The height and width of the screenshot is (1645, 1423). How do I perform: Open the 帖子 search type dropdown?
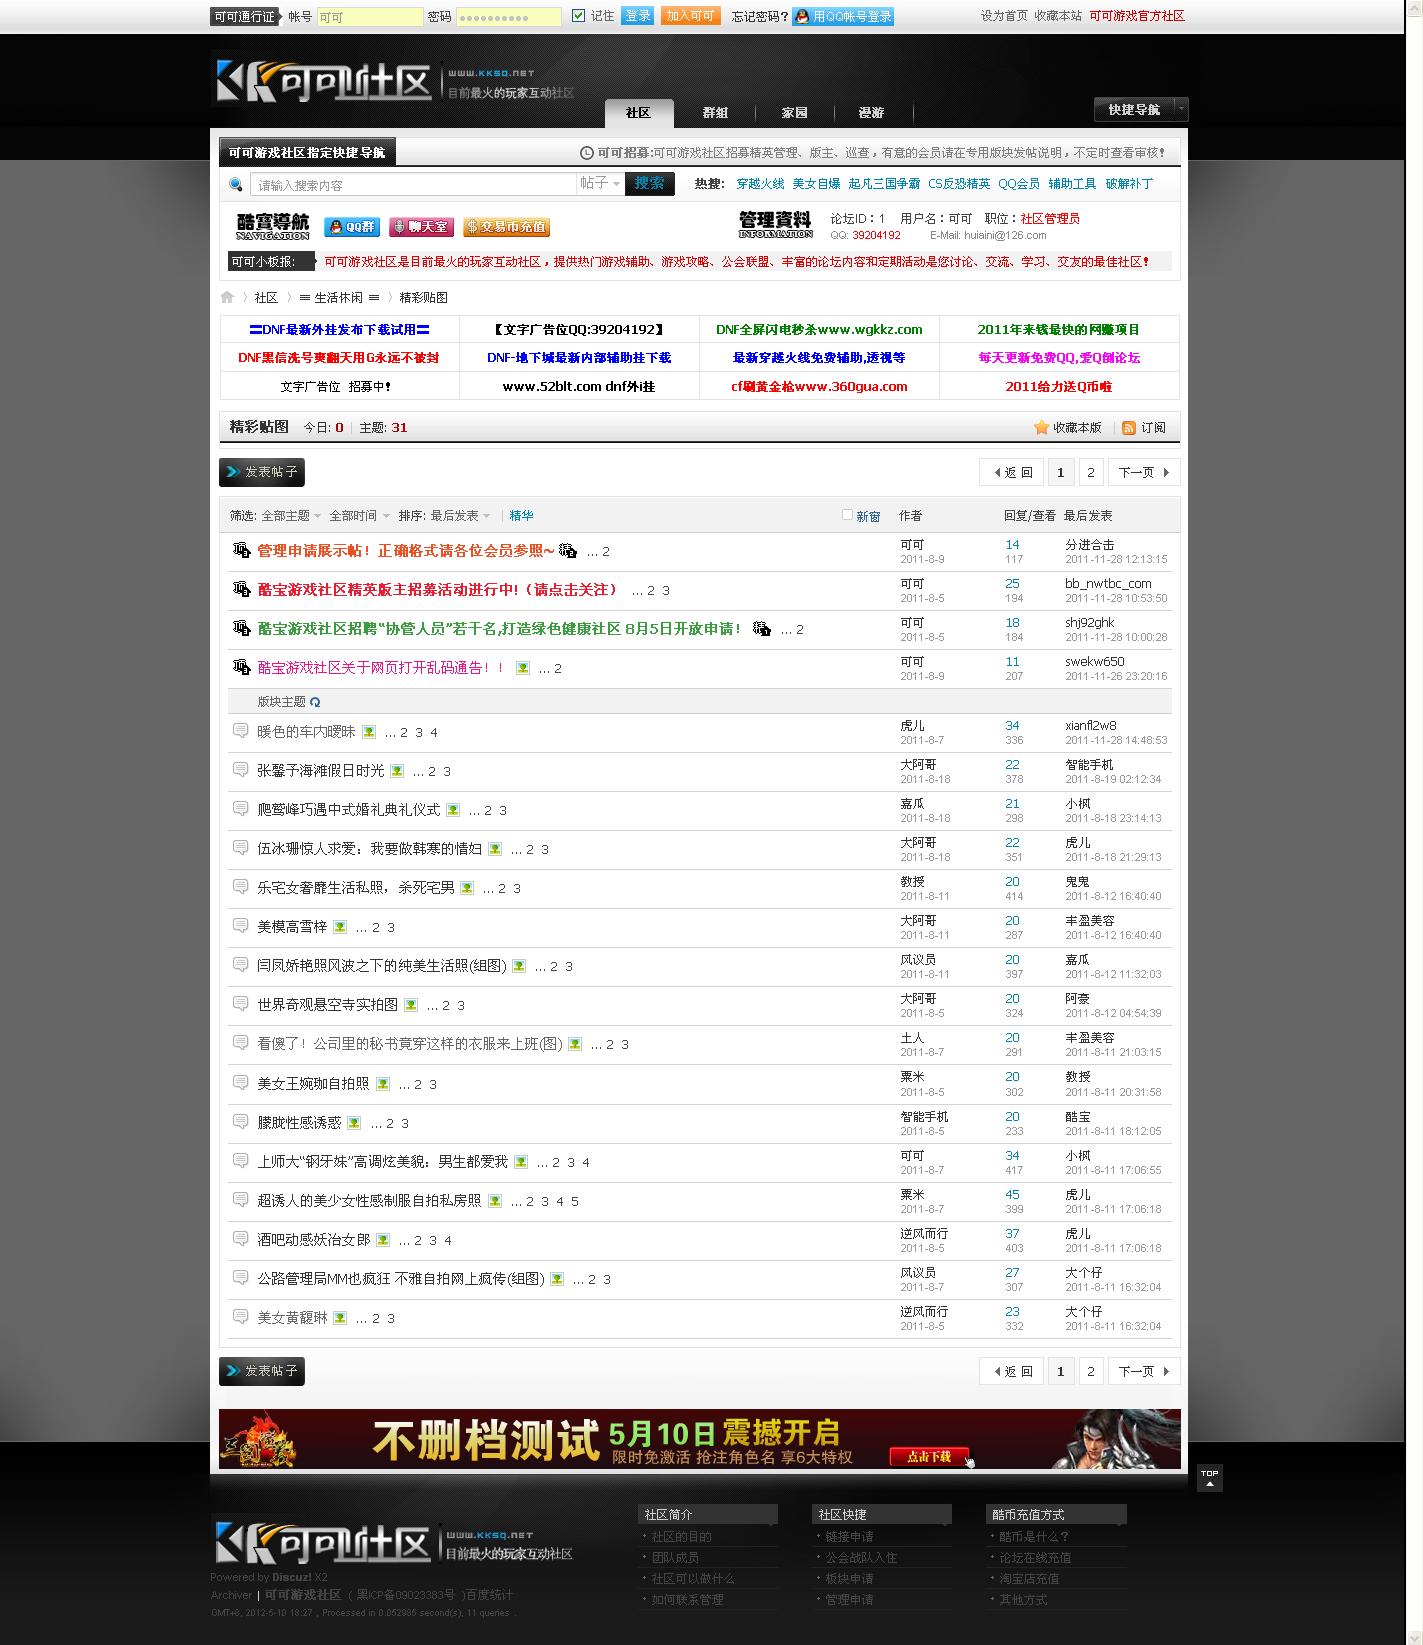600,183
